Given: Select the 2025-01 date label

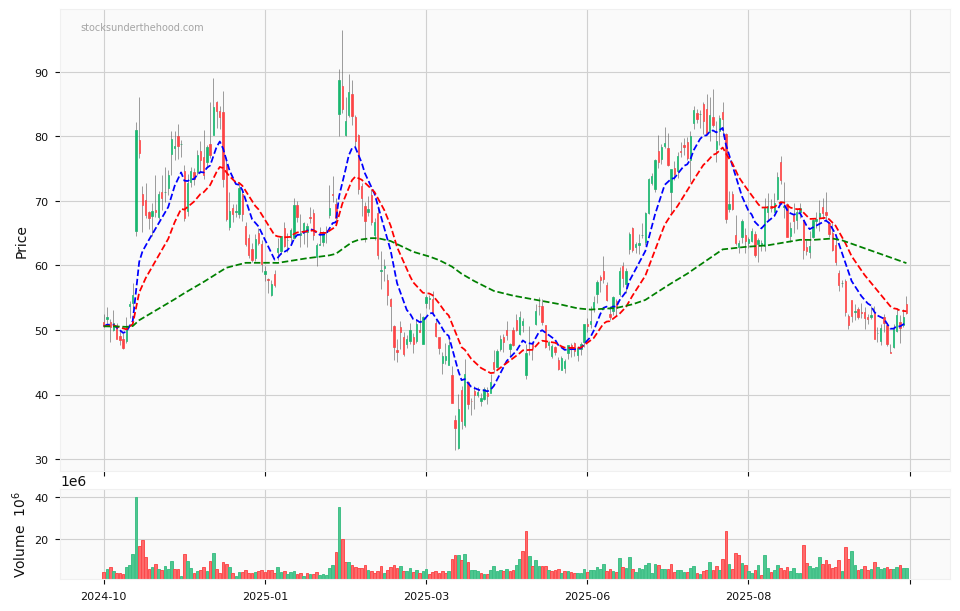Looking at the screenshot, I should (265, 596).
